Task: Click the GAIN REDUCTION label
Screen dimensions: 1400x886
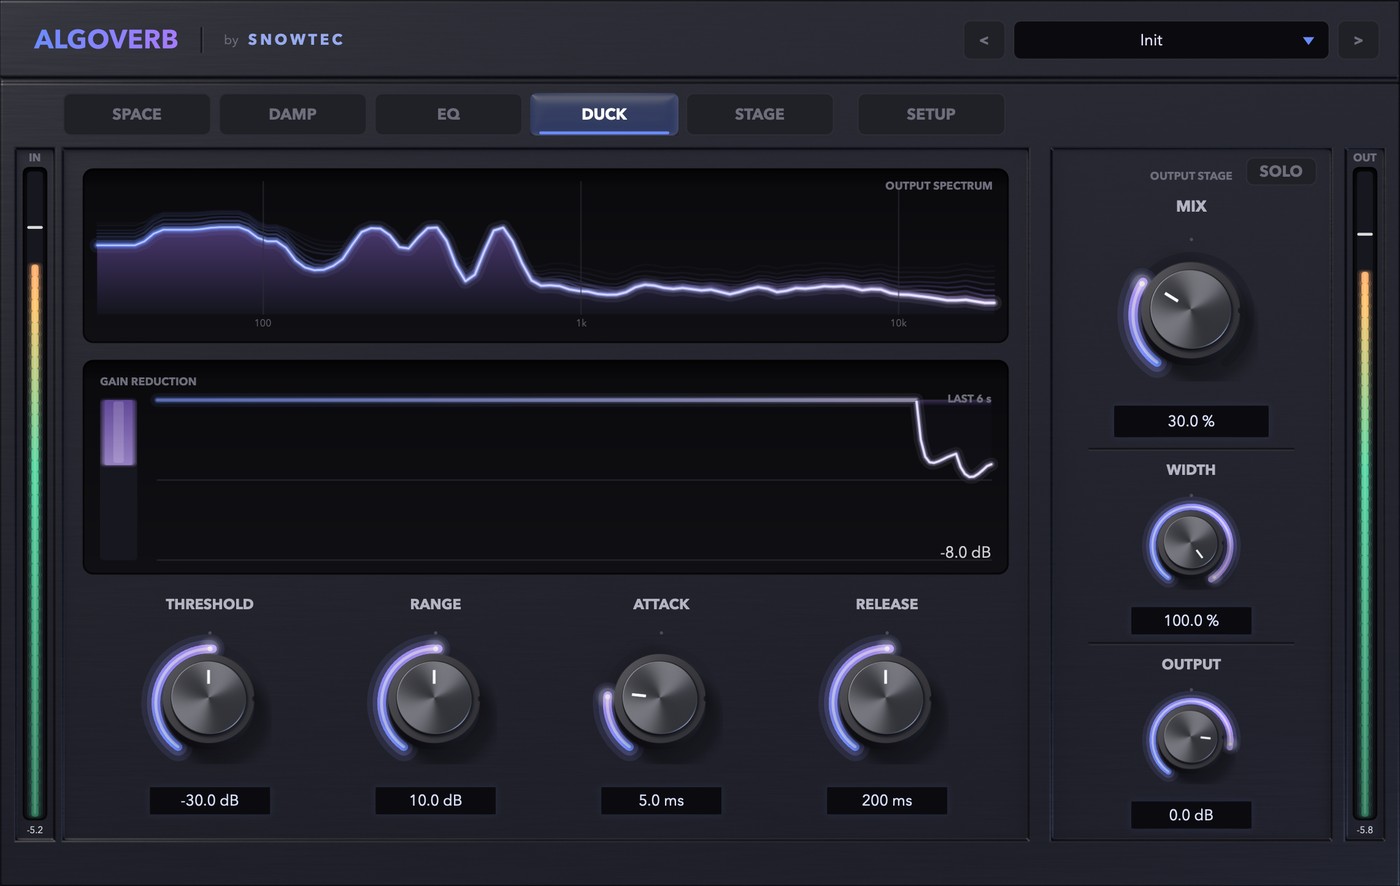Action: pos(148,381)
